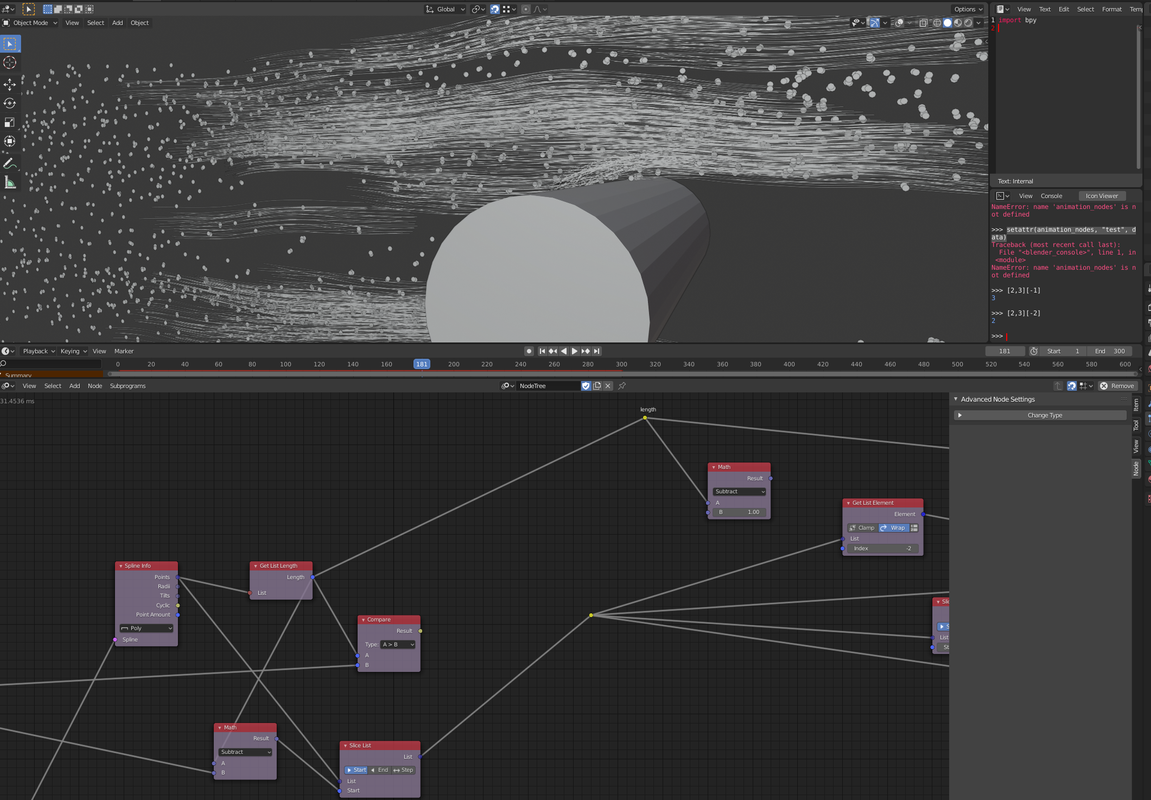Switch to rendered viewport shading

point(968,23)
